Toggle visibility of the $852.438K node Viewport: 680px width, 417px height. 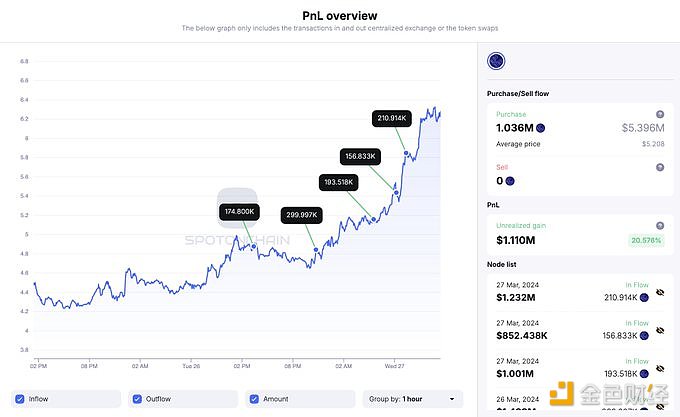660,335
